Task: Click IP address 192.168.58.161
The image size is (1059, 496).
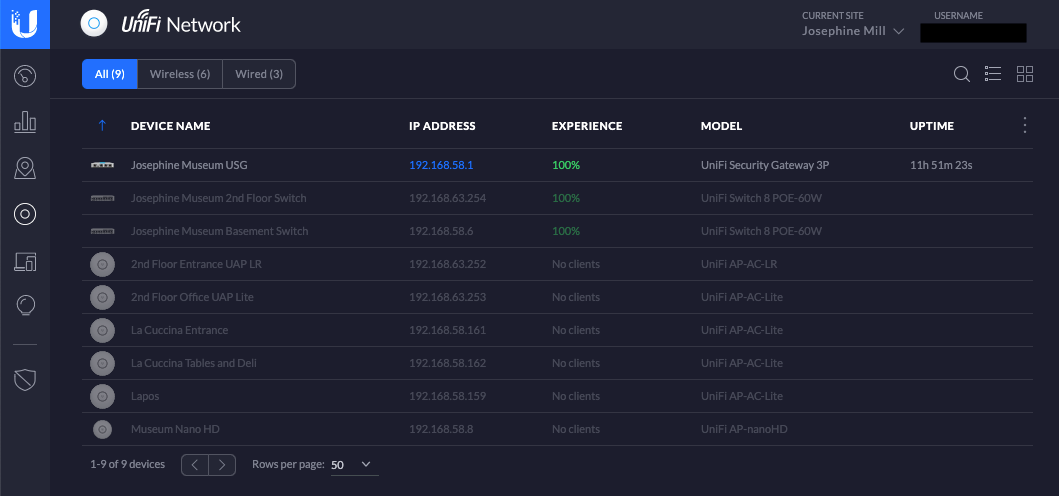Action: click(447, 330)
